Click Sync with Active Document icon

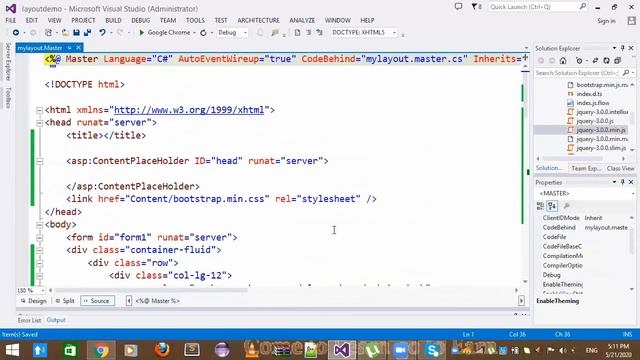(x=595, y=60)
